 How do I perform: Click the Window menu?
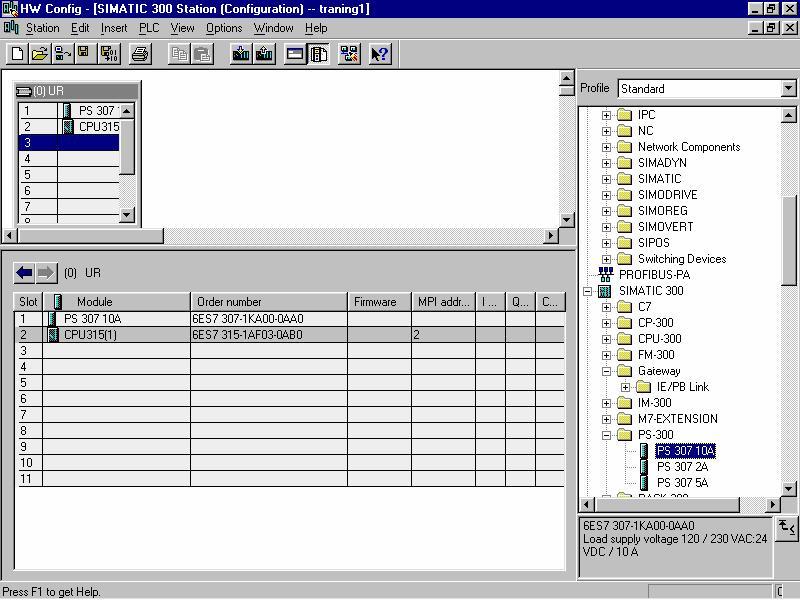tap(273, 28)
